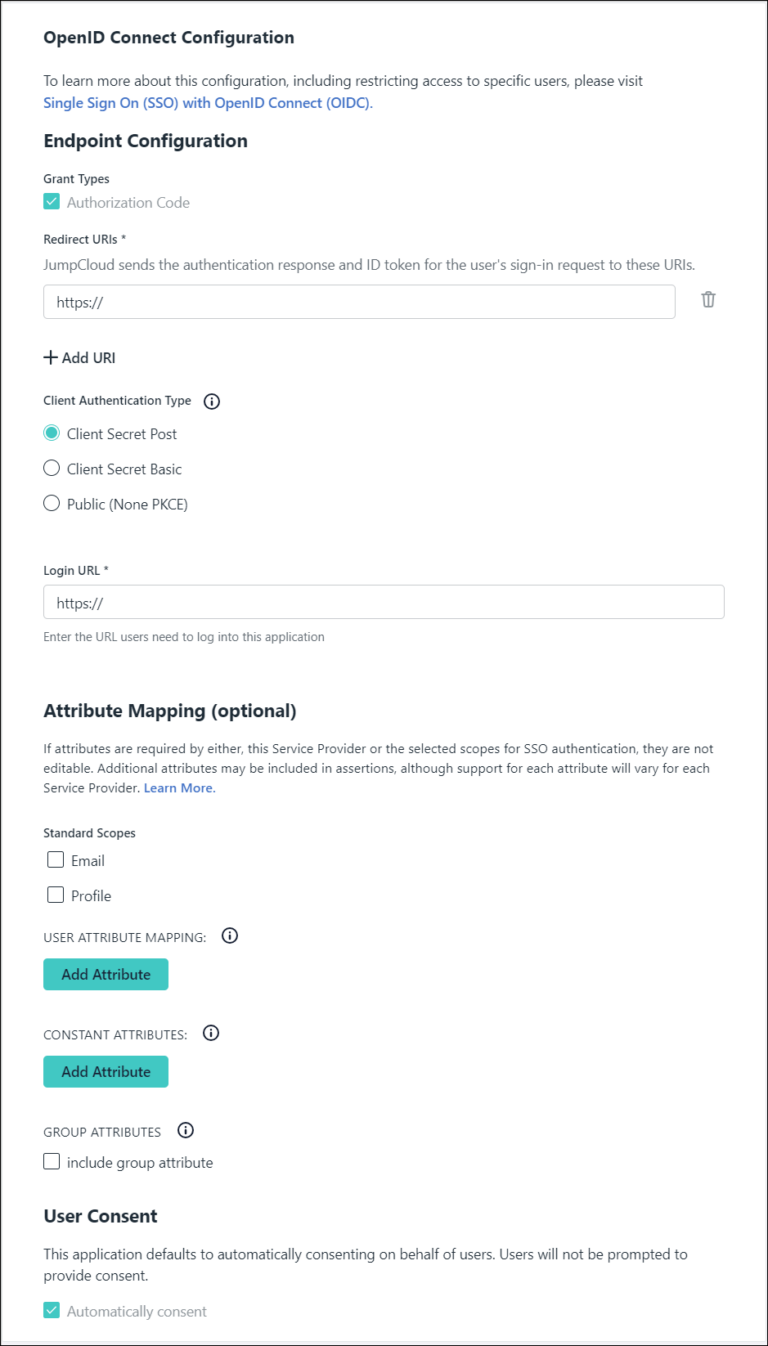
Task: Open the SSO with OpenID Connect documentation link
Action: click(x=206, y=102)
